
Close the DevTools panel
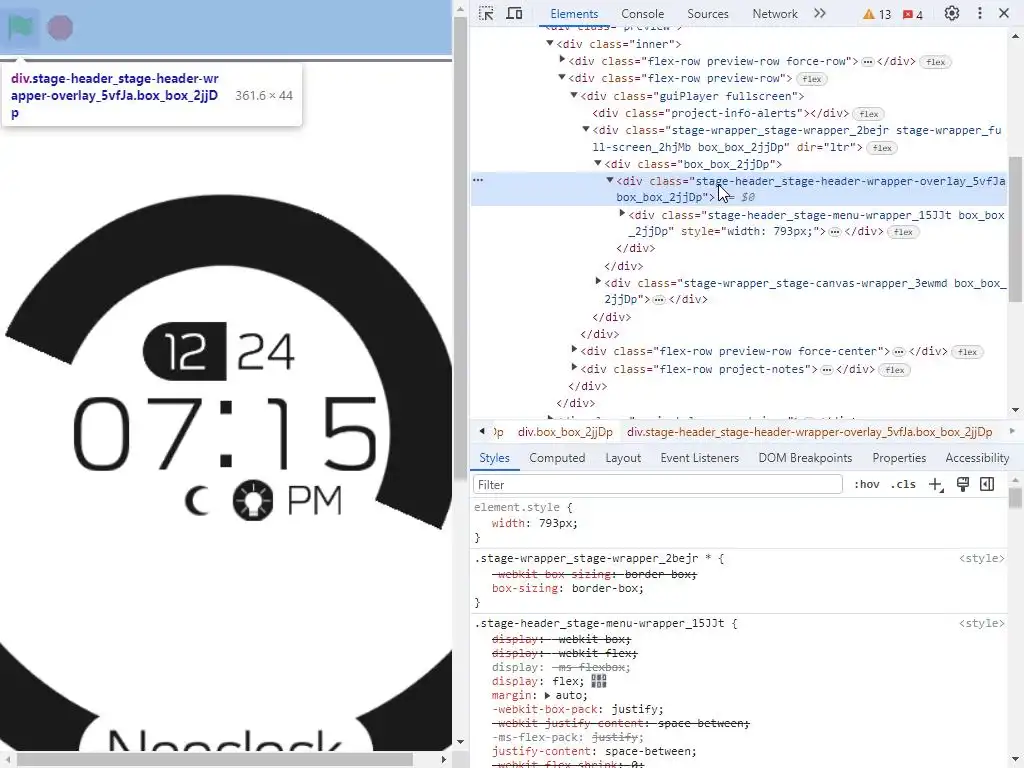[1004, 13]
